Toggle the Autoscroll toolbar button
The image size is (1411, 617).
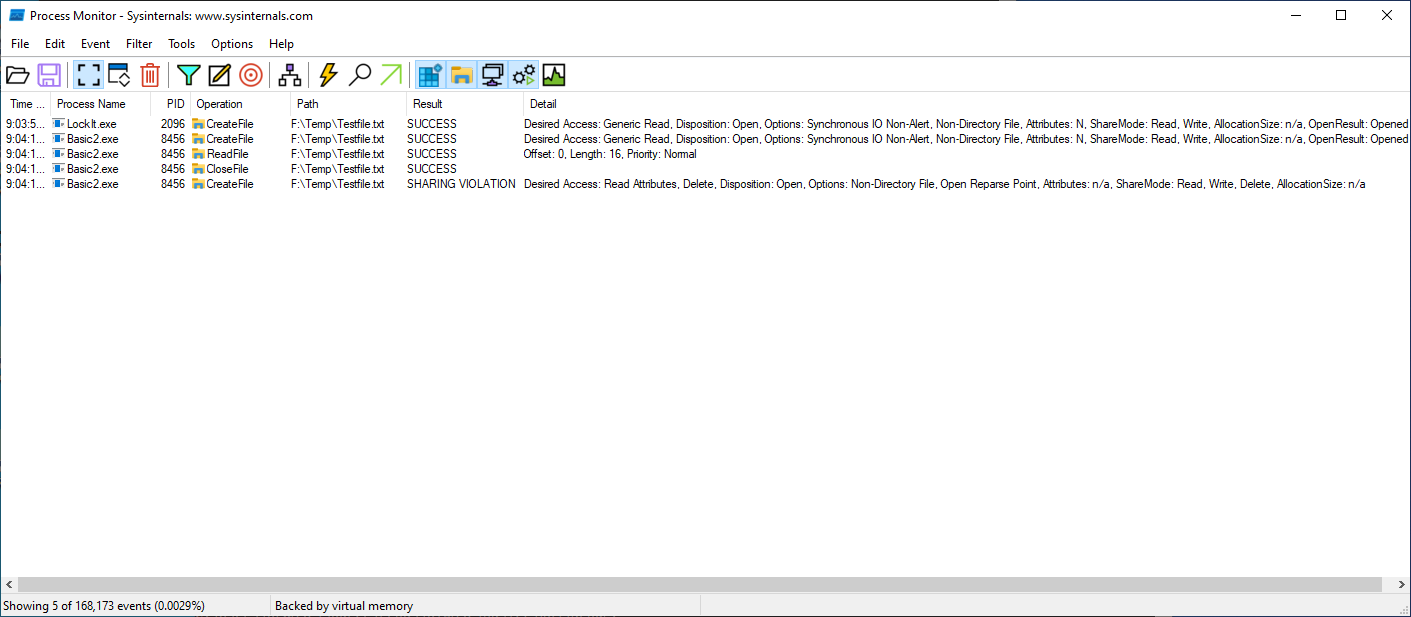(119, 75)
